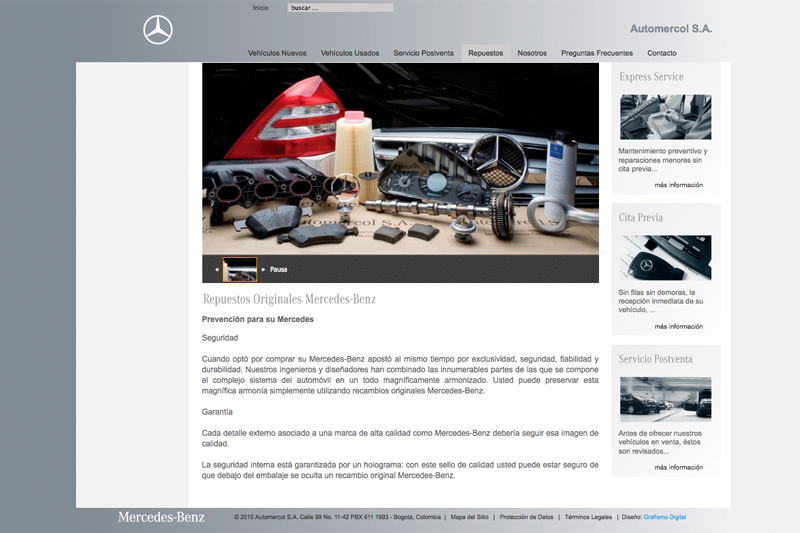Click 'Antes de ofrecer nuestros vehículos' text

click(660, 442)
